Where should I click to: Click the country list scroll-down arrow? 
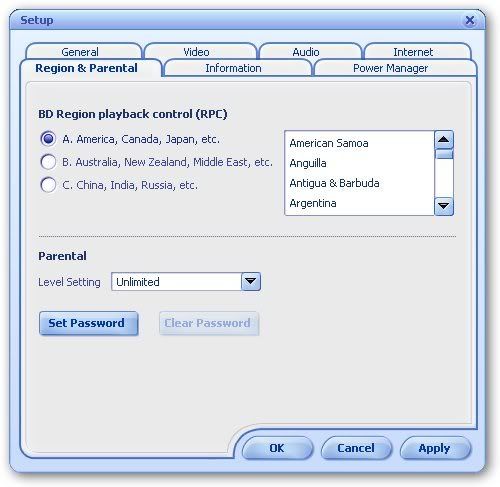click(x=444, y=206)
